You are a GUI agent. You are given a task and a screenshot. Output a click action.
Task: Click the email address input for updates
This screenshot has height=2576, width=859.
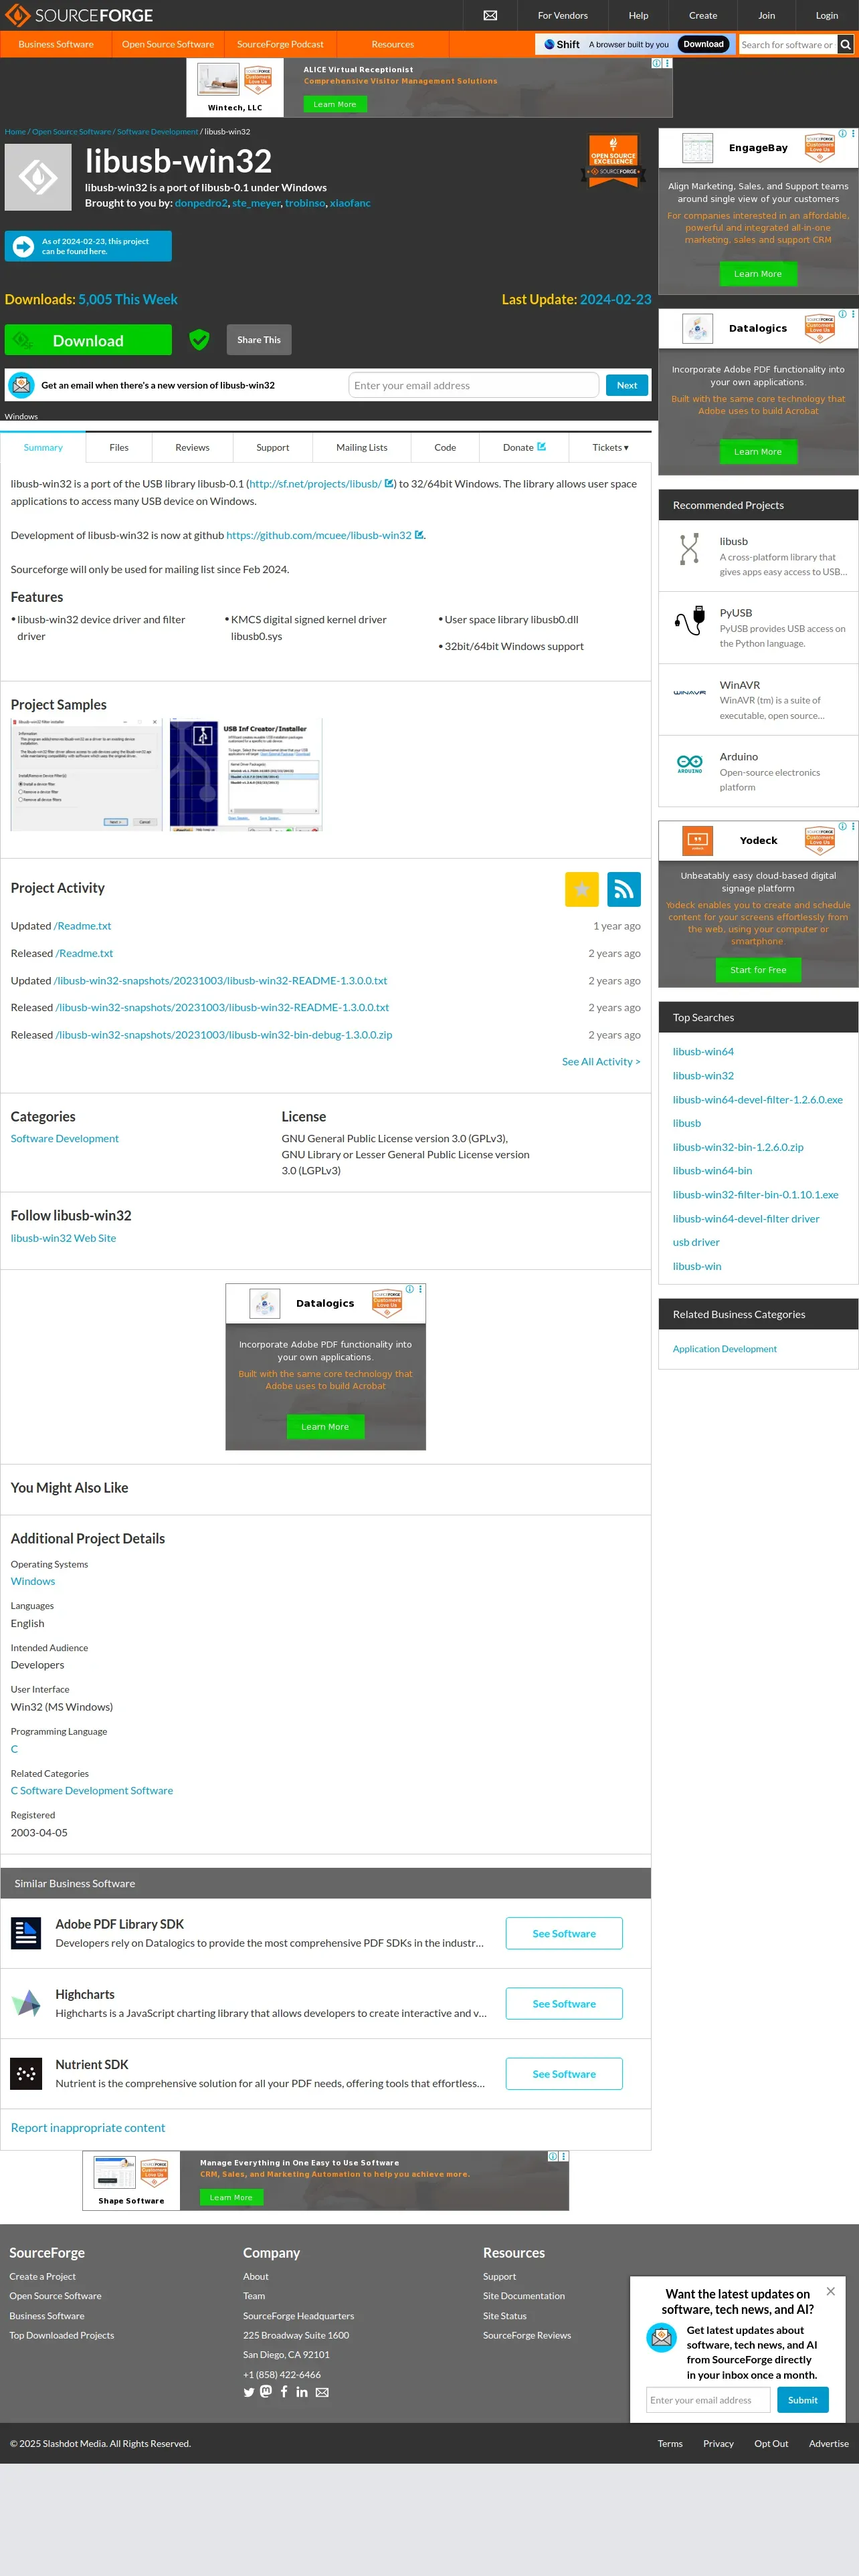coord(473,385)
